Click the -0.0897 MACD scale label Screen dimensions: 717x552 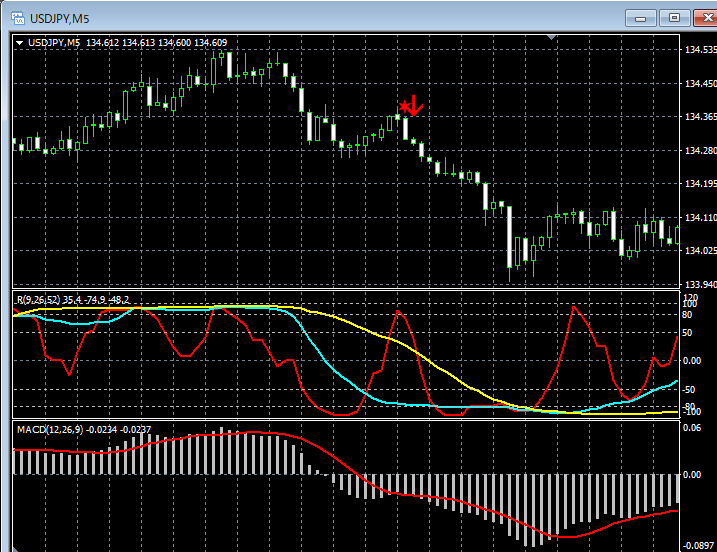point(698,546)
